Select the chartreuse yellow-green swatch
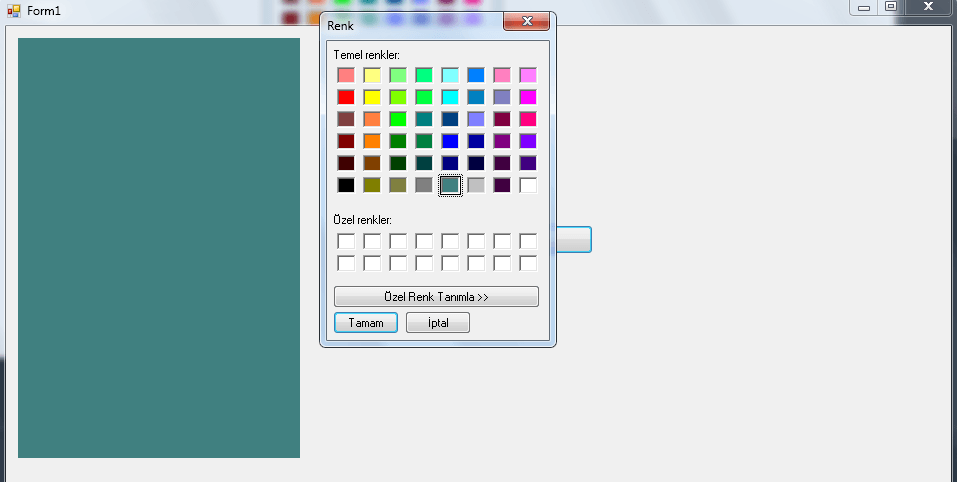The width and height of the screenshot is (957, 482). (398, 97)
